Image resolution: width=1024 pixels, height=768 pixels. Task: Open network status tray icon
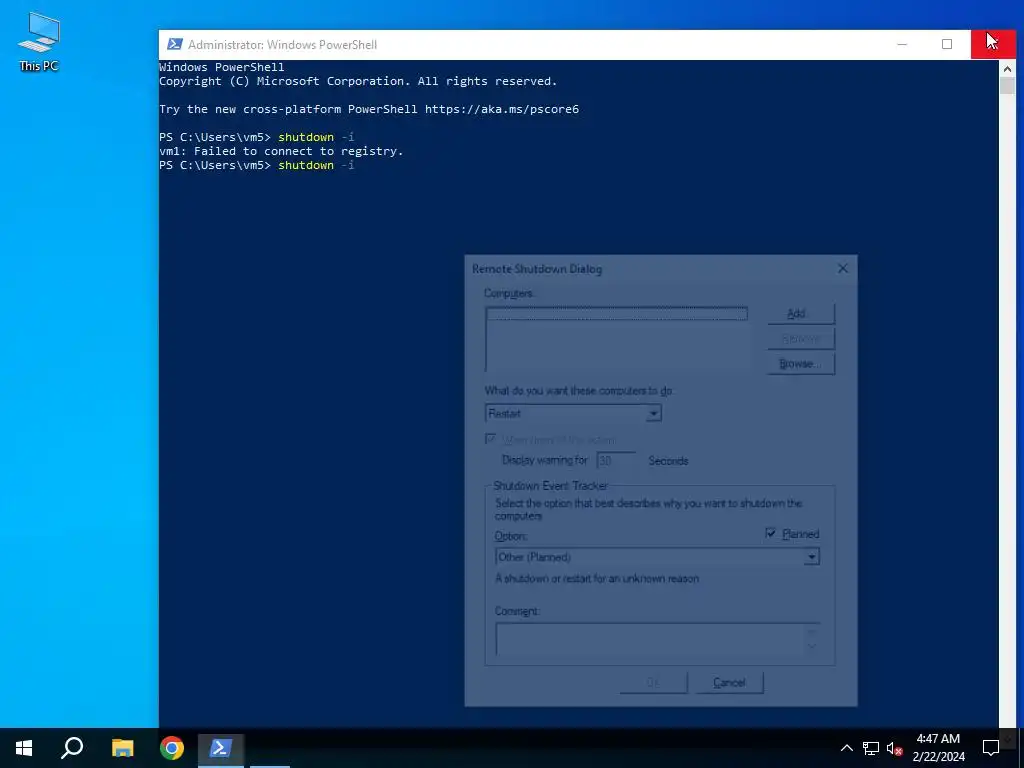[x=871, y=748]
